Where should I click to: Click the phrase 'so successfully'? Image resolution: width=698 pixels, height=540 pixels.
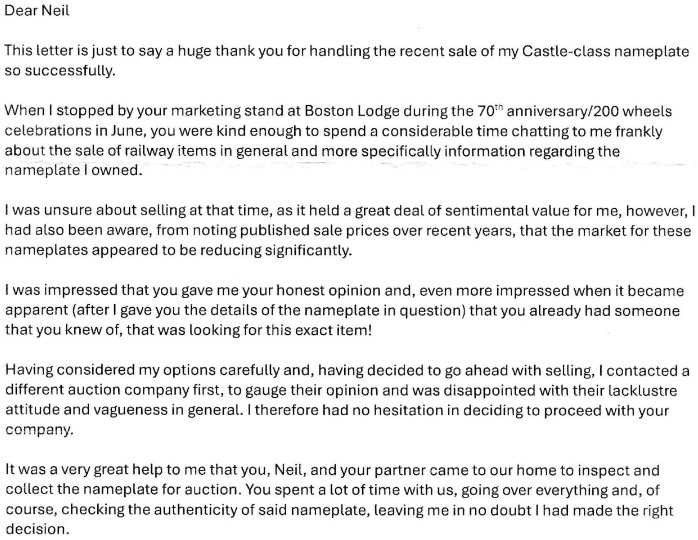(60, 71)
